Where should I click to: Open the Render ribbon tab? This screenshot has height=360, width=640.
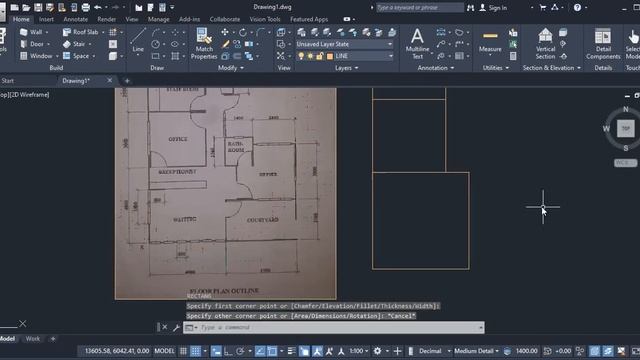(x=106, y=19)
